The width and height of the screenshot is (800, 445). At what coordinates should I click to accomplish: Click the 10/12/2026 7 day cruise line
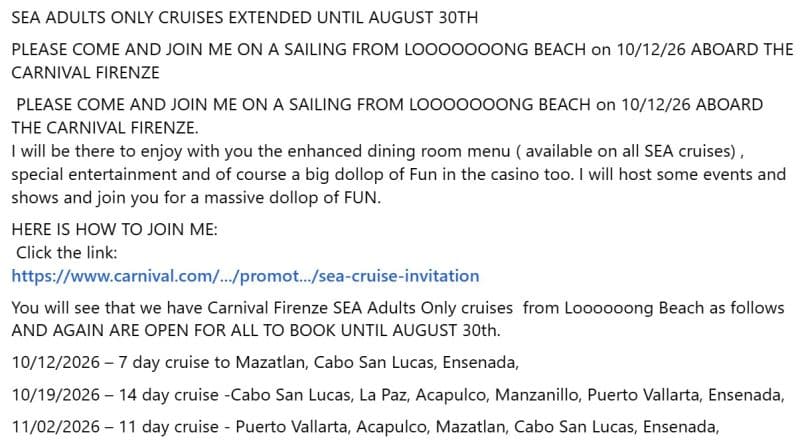265,362
